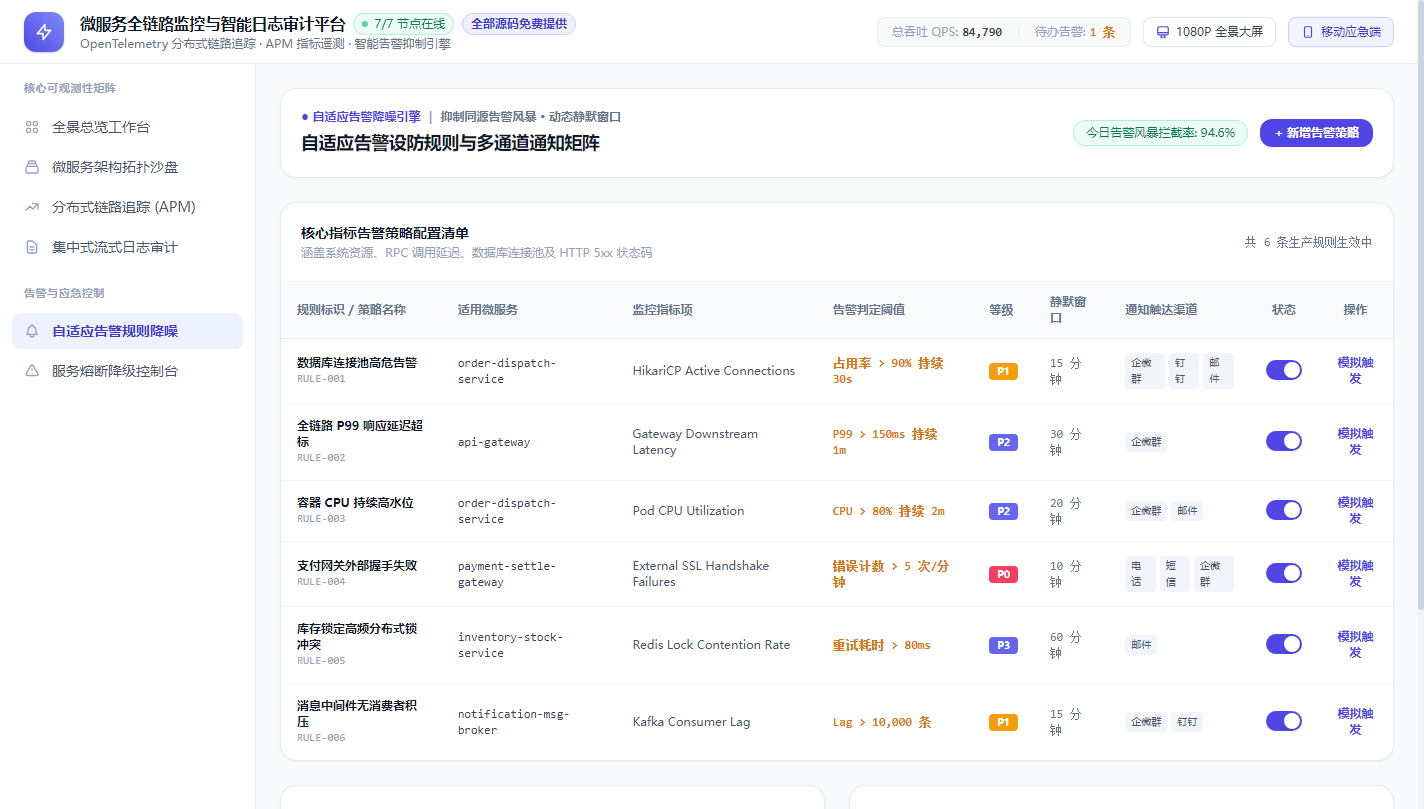Image resolution: width=1424 pixels, height=809 pixels.
Task: Click the 新增告警策略 button
Action: 1316,133
